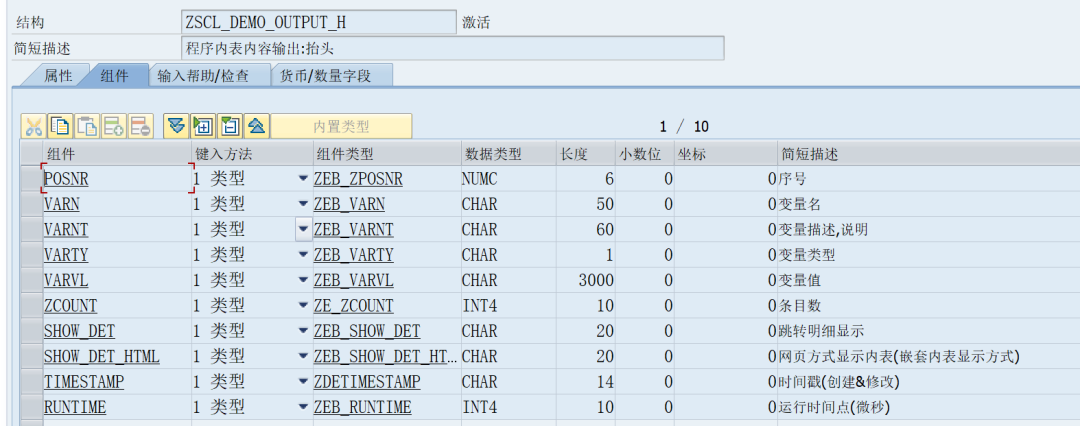Open component type ZEB_SHOW_DET
Screen dimensions: 1080x426
pyautogui.click(x=366, y=332)
